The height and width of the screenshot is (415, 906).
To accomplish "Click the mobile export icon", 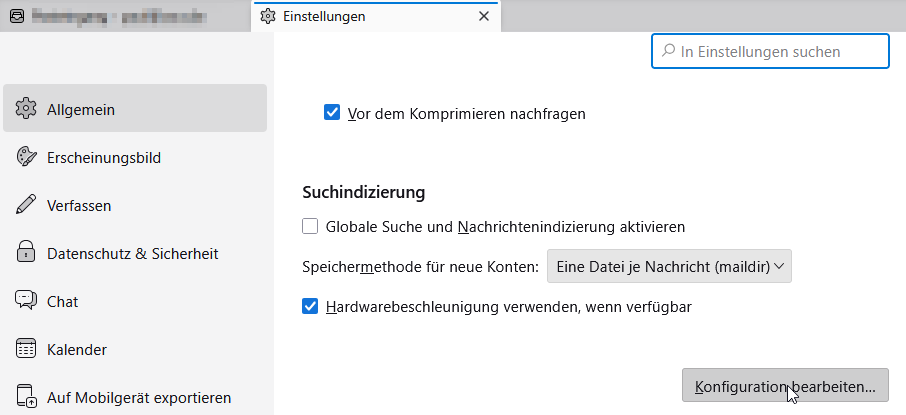I will click(x=27, y=397).
